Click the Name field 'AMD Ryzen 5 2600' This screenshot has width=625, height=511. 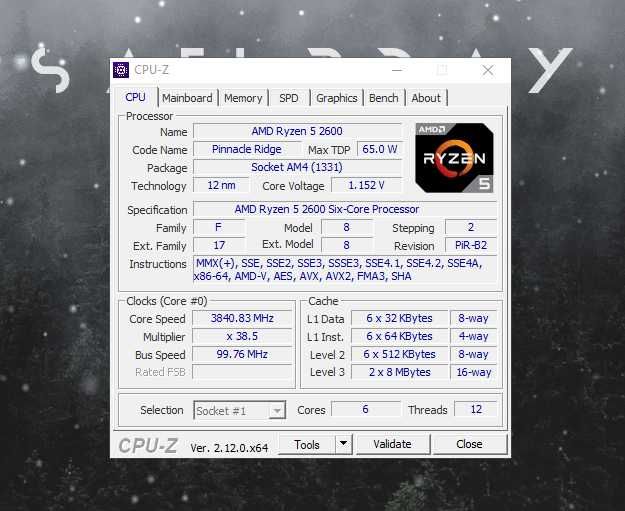[297, 131]
